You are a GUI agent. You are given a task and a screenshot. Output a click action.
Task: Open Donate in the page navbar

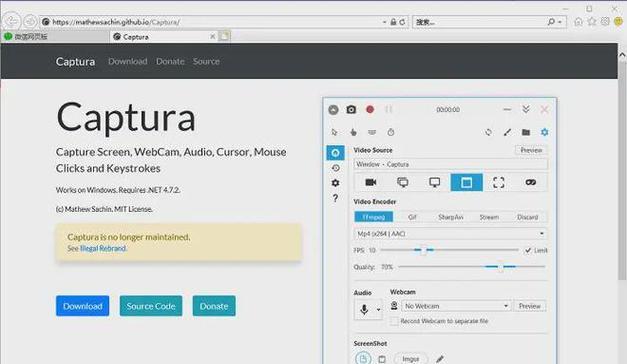click(x=170, y=61)
